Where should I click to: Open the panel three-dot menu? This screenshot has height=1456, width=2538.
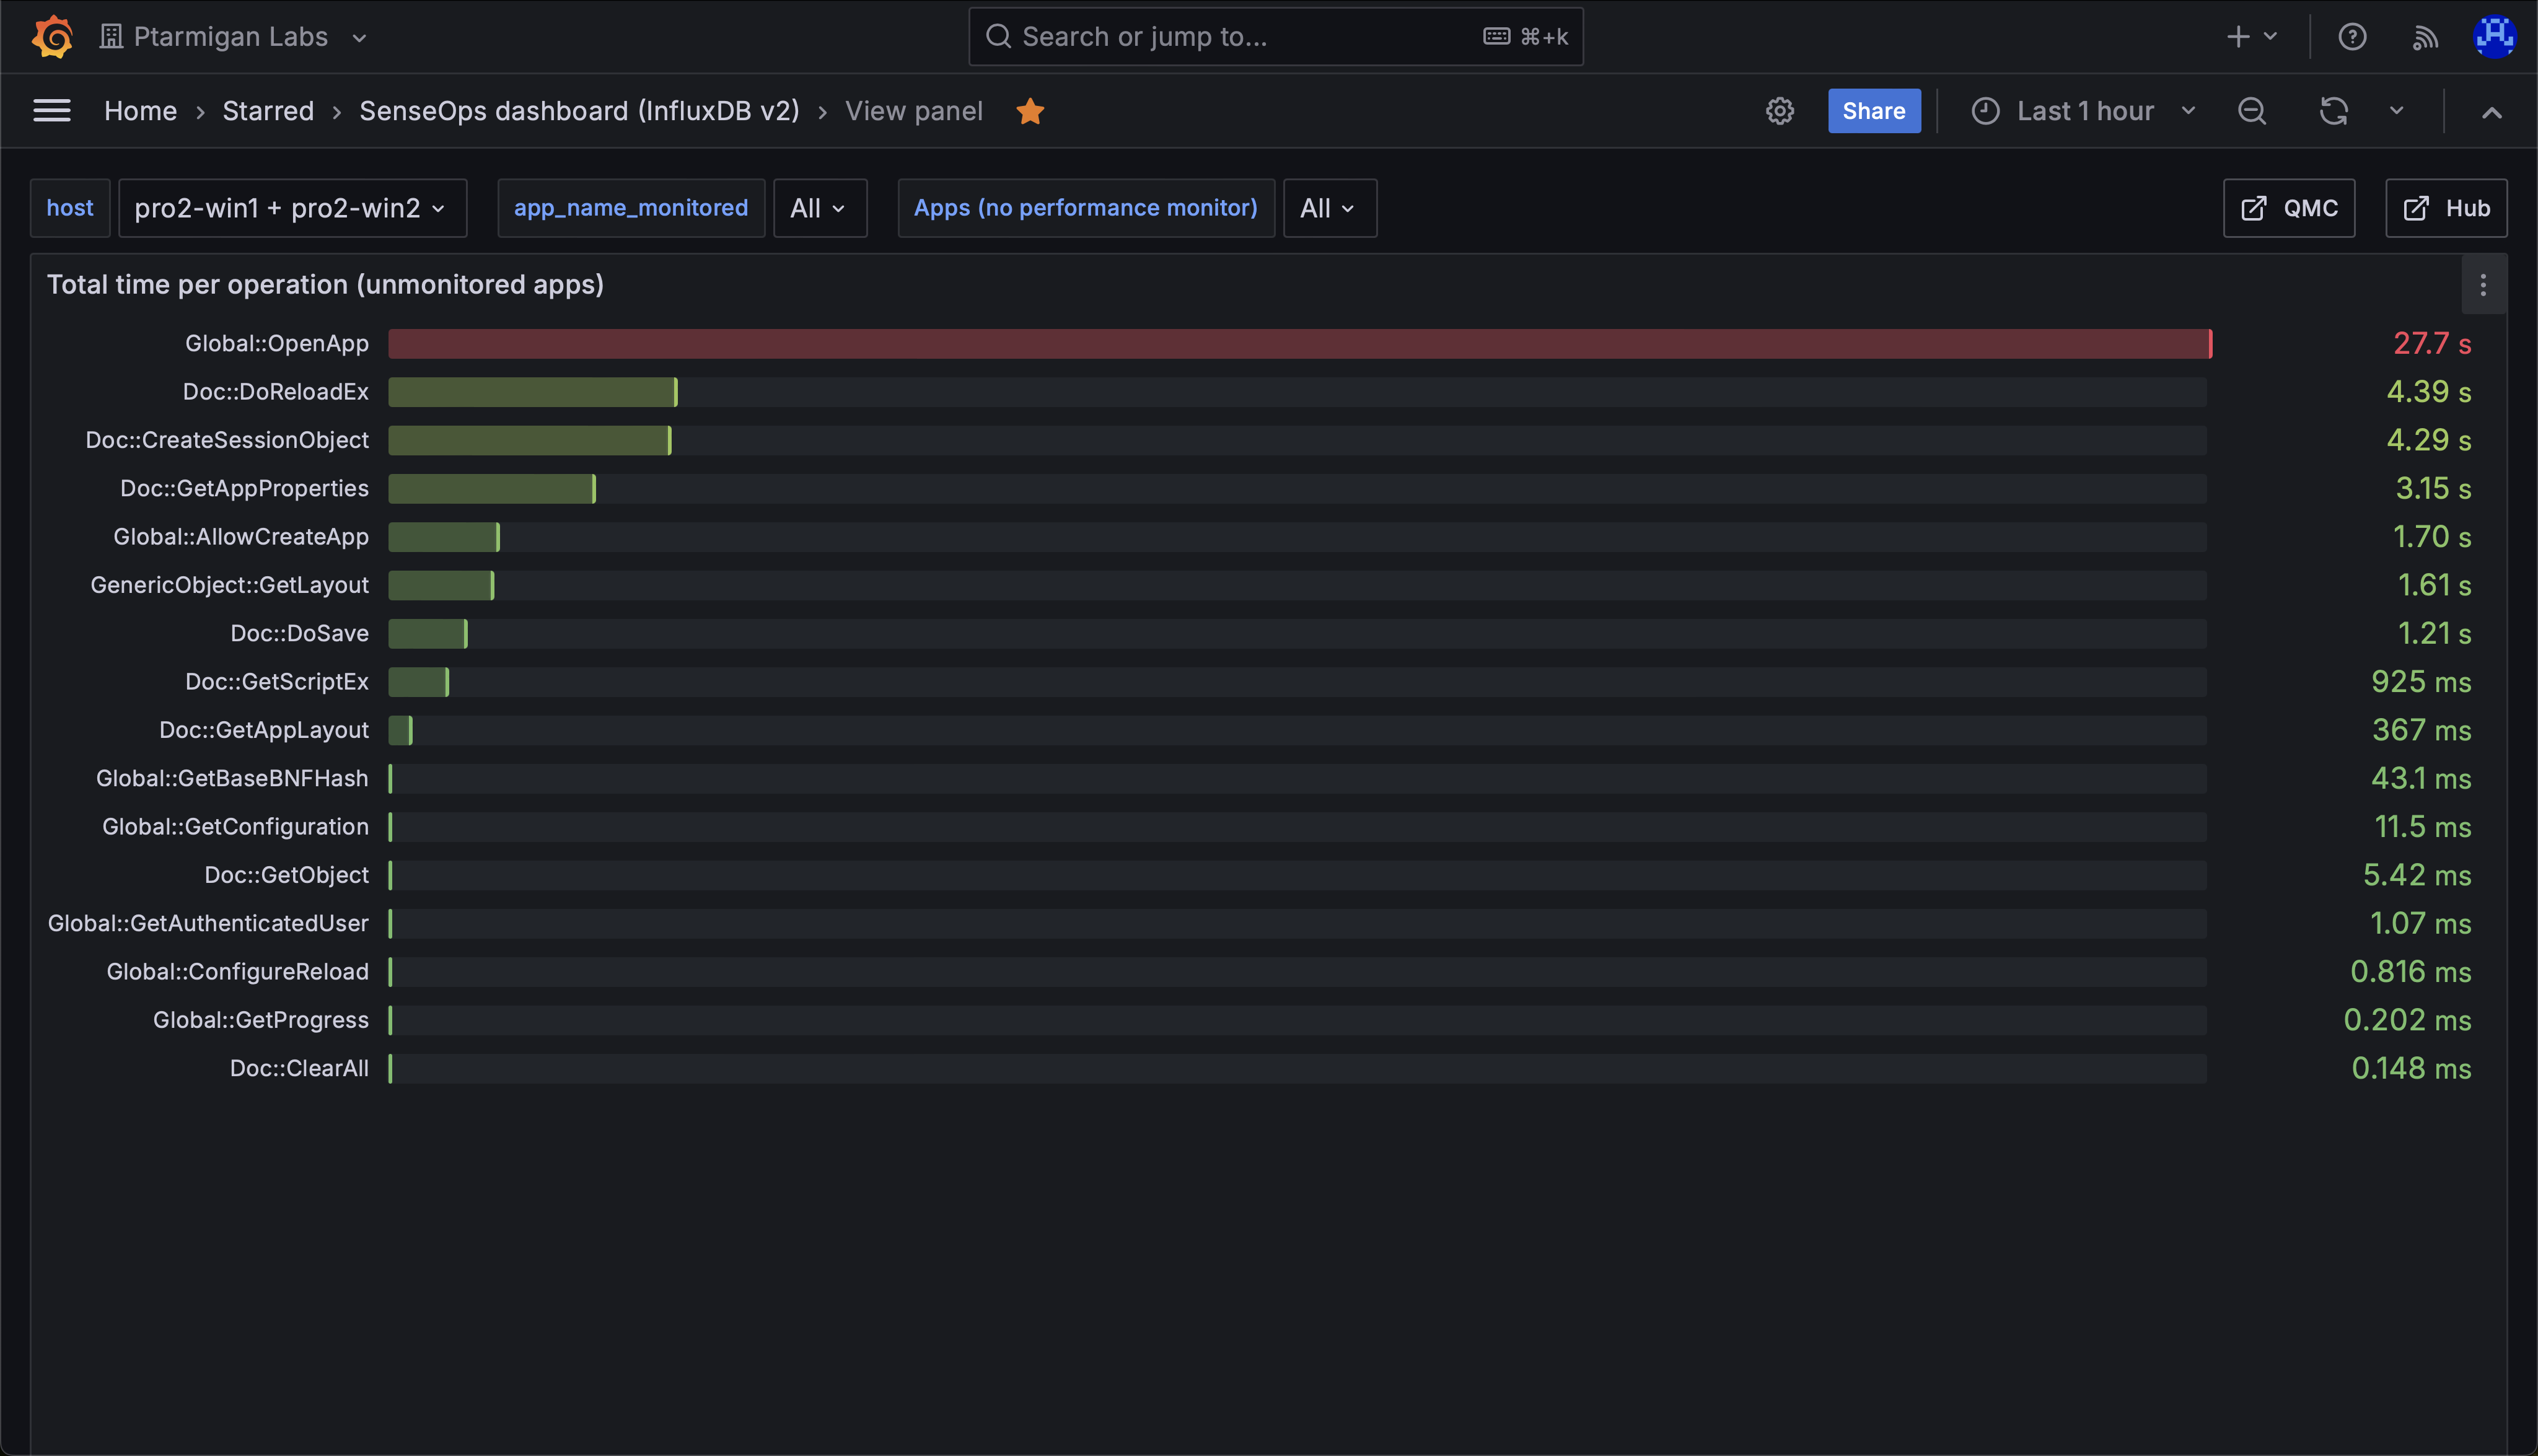click(x=2483, y=286)
